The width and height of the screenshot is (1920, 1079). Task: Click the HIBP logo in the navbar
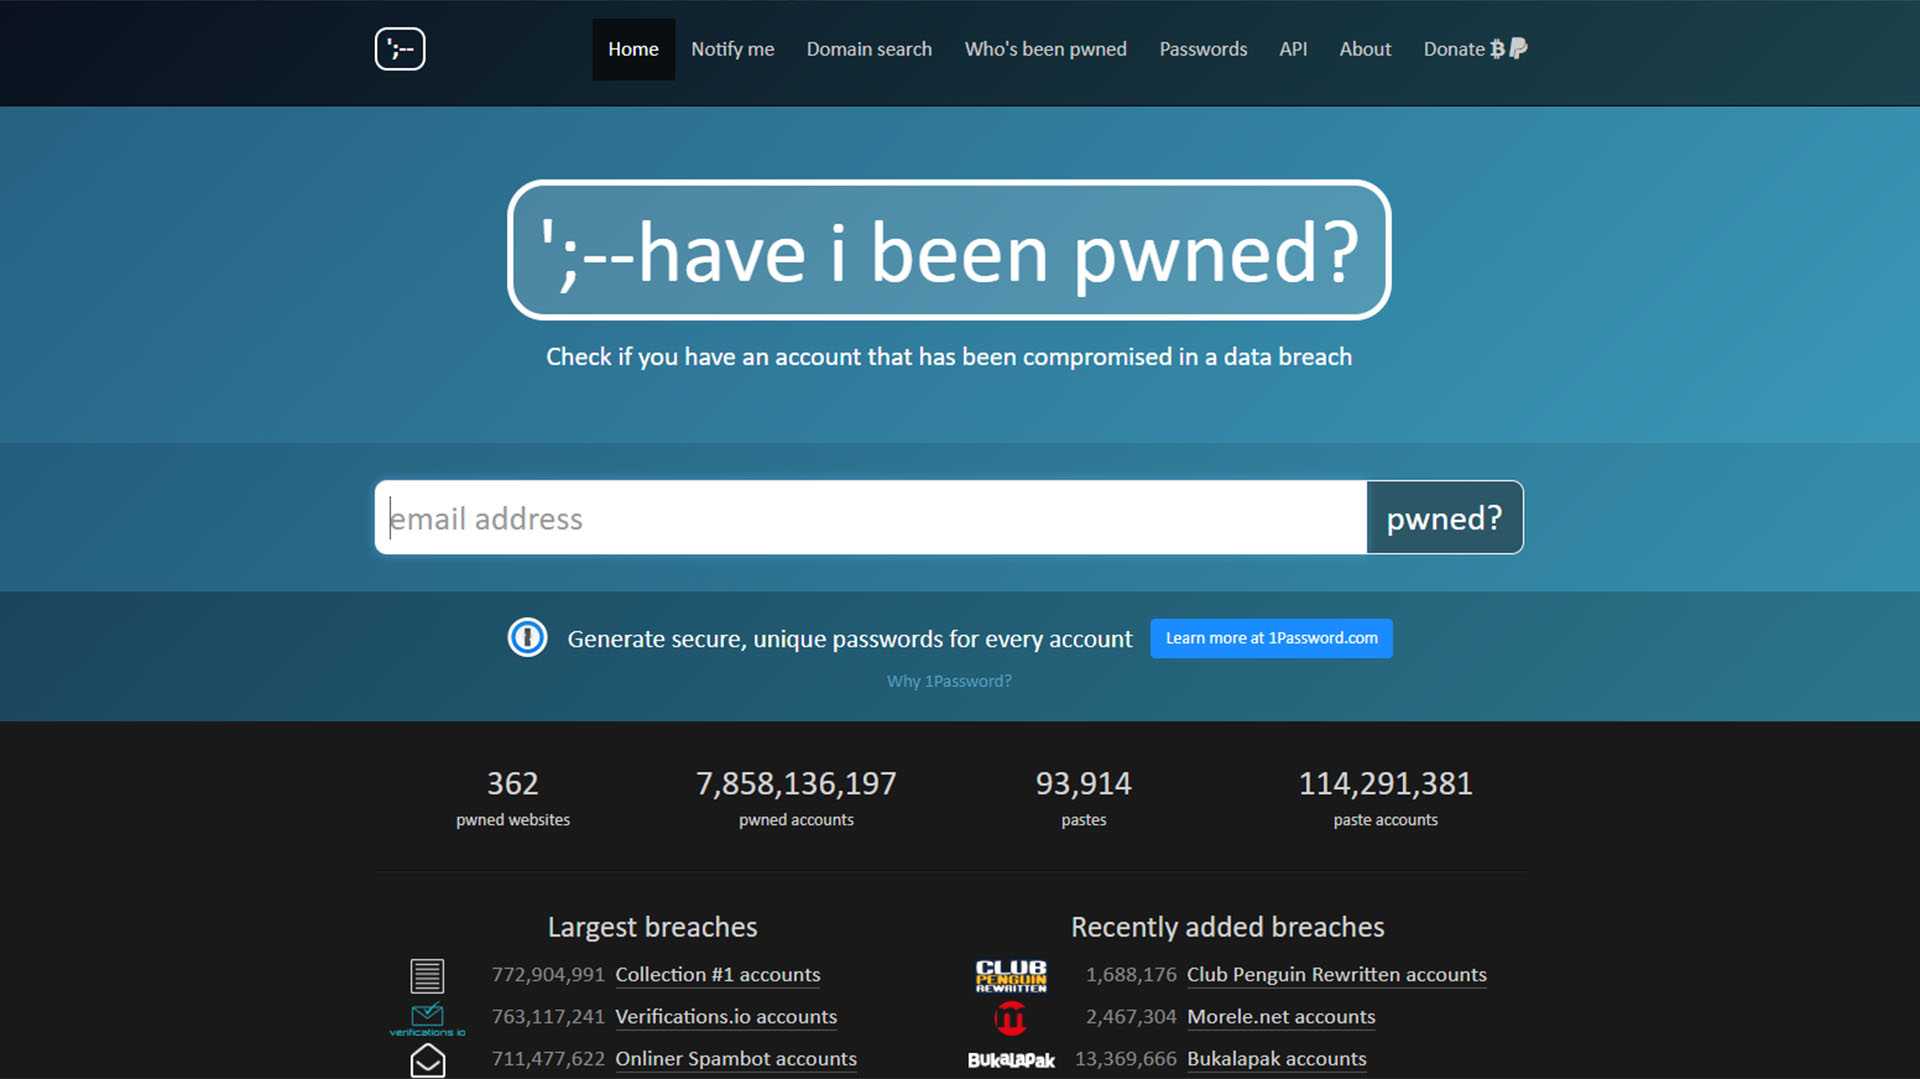click(400, 49)
